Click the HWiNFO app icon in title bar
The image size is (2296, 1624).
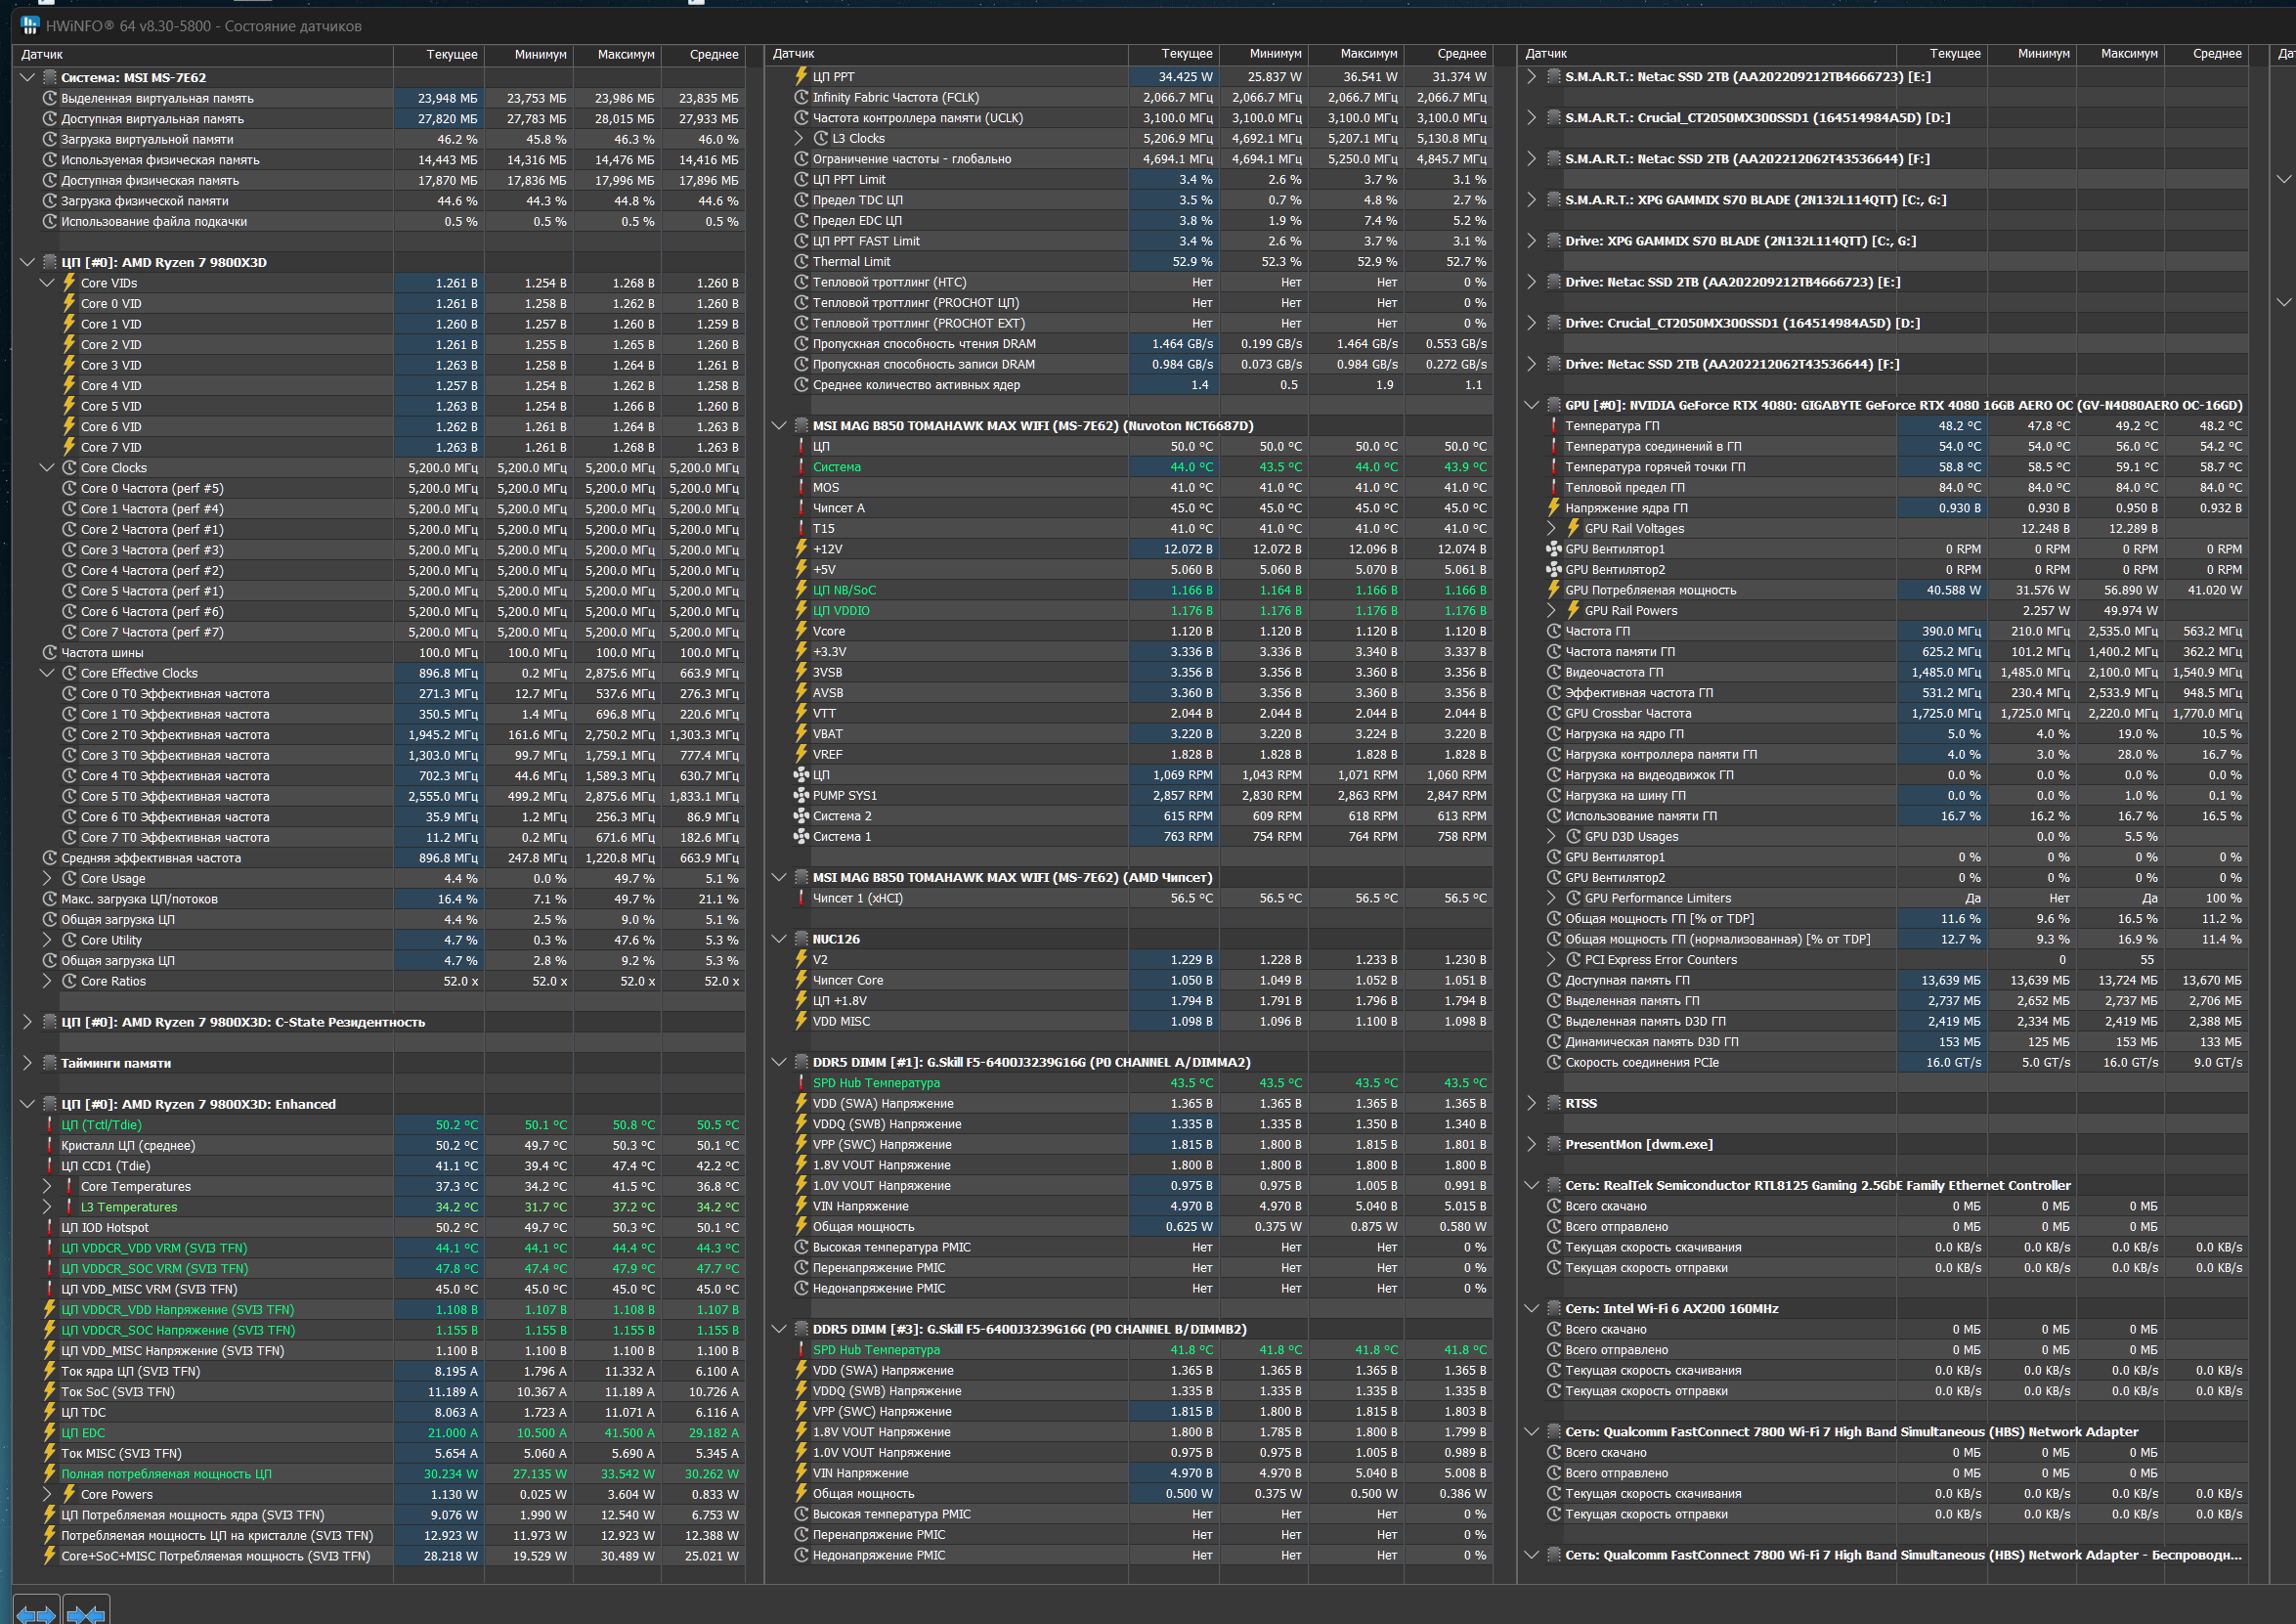29,25
